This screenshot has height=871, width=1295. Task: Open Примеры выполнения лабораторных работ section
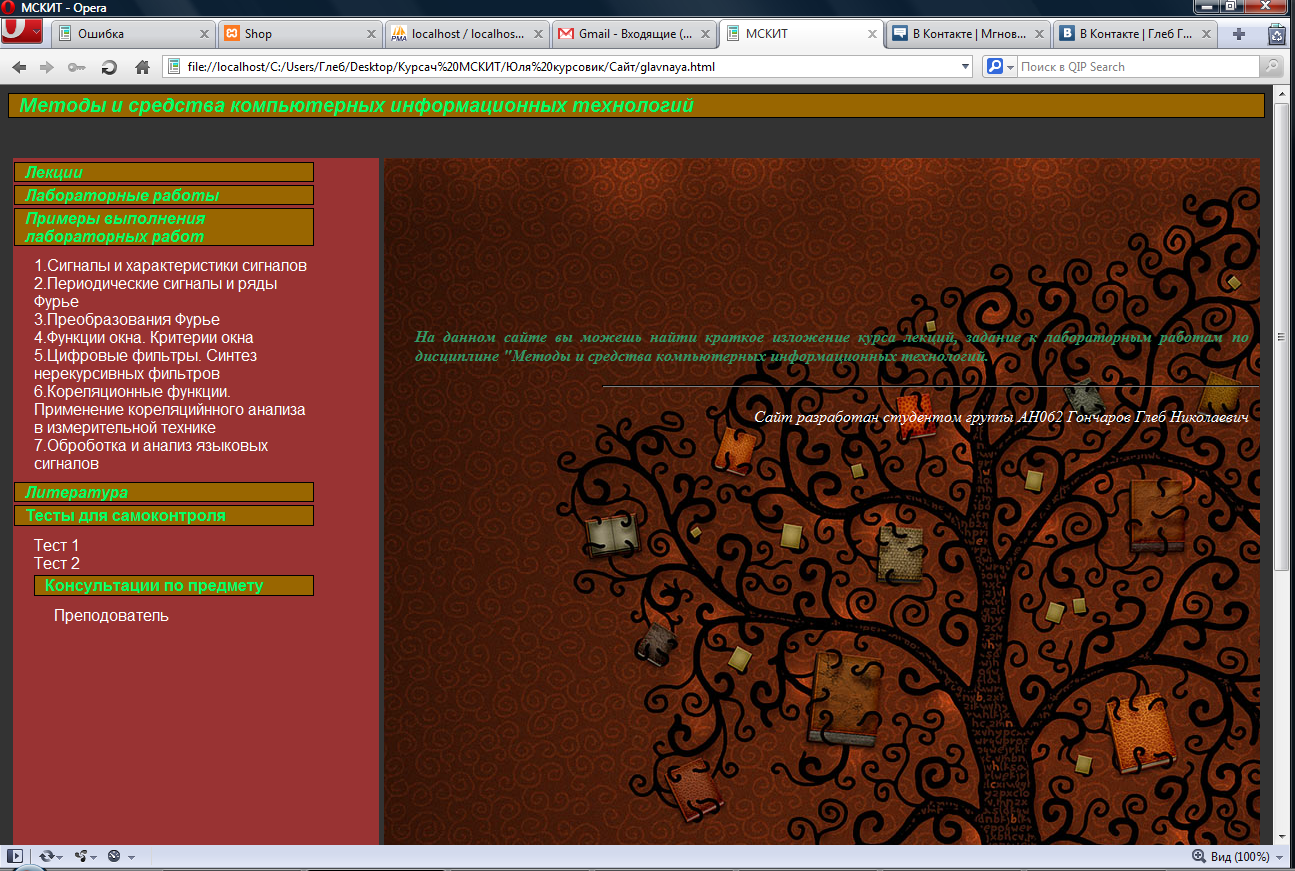[164, 227]
